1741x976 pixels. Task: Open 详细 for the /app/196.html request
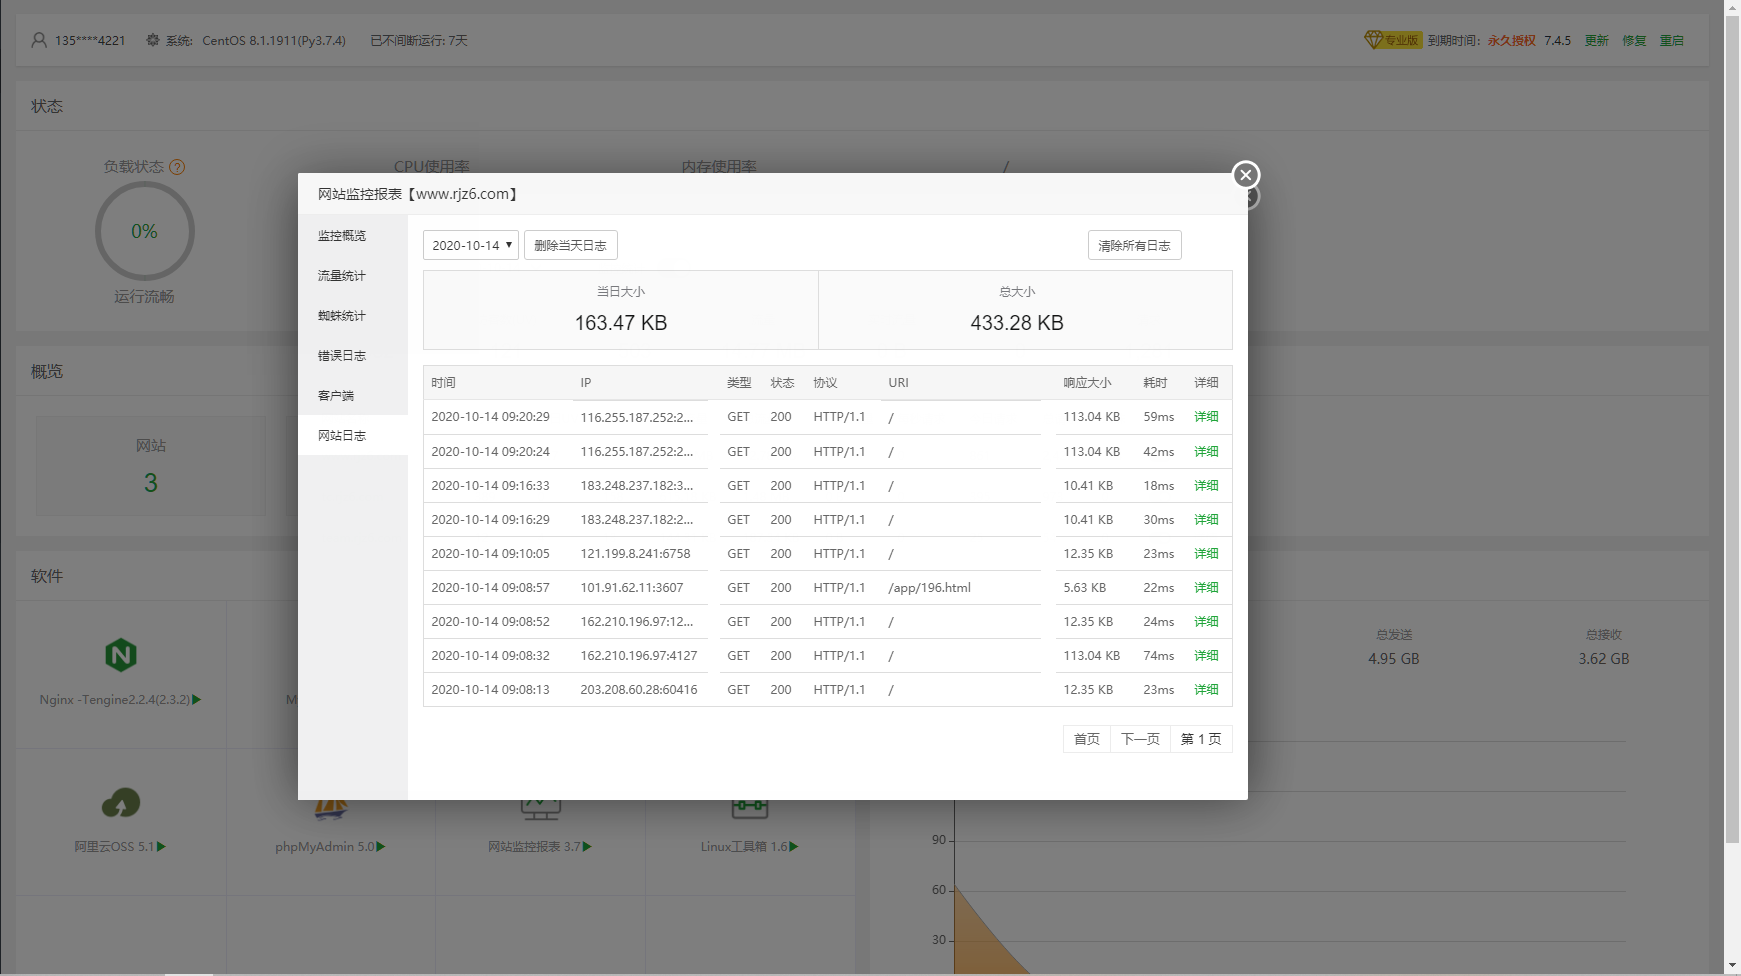tap(1206, 588)
